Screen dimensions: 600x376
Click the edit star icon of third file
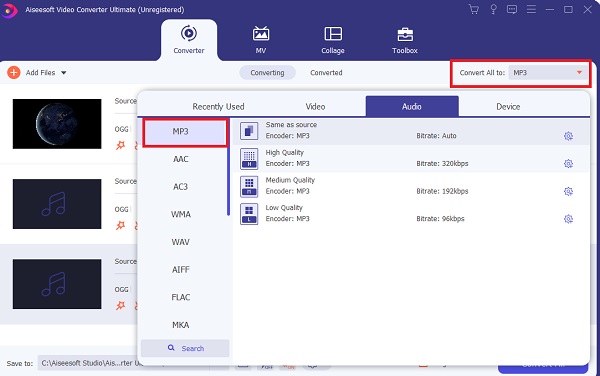click(x=121, y=305)
